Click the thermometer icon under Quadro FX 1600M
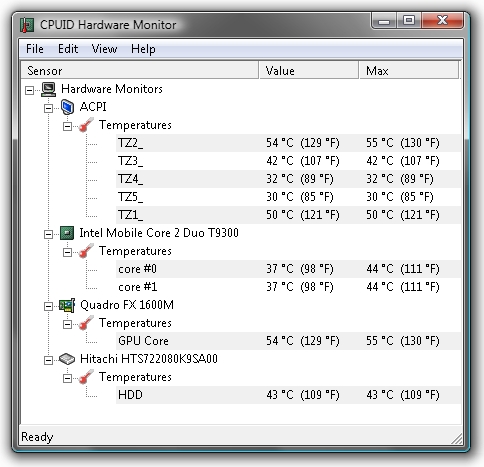The width and height of the screenshot is (484, 467). click(86, 323)
